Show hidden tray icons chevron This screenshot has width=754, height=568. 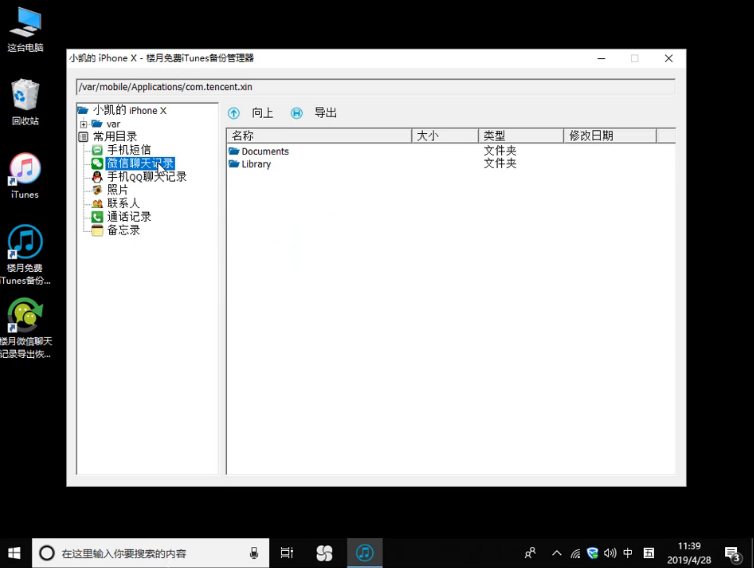pyautogui.click(x=556, y=553)
